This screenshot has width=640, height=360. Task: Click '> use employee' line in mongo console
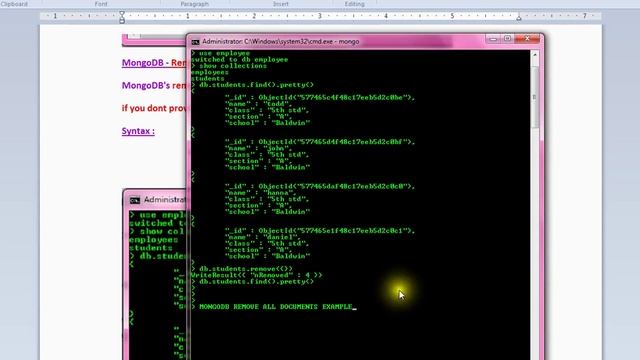[x=220, y=53]
